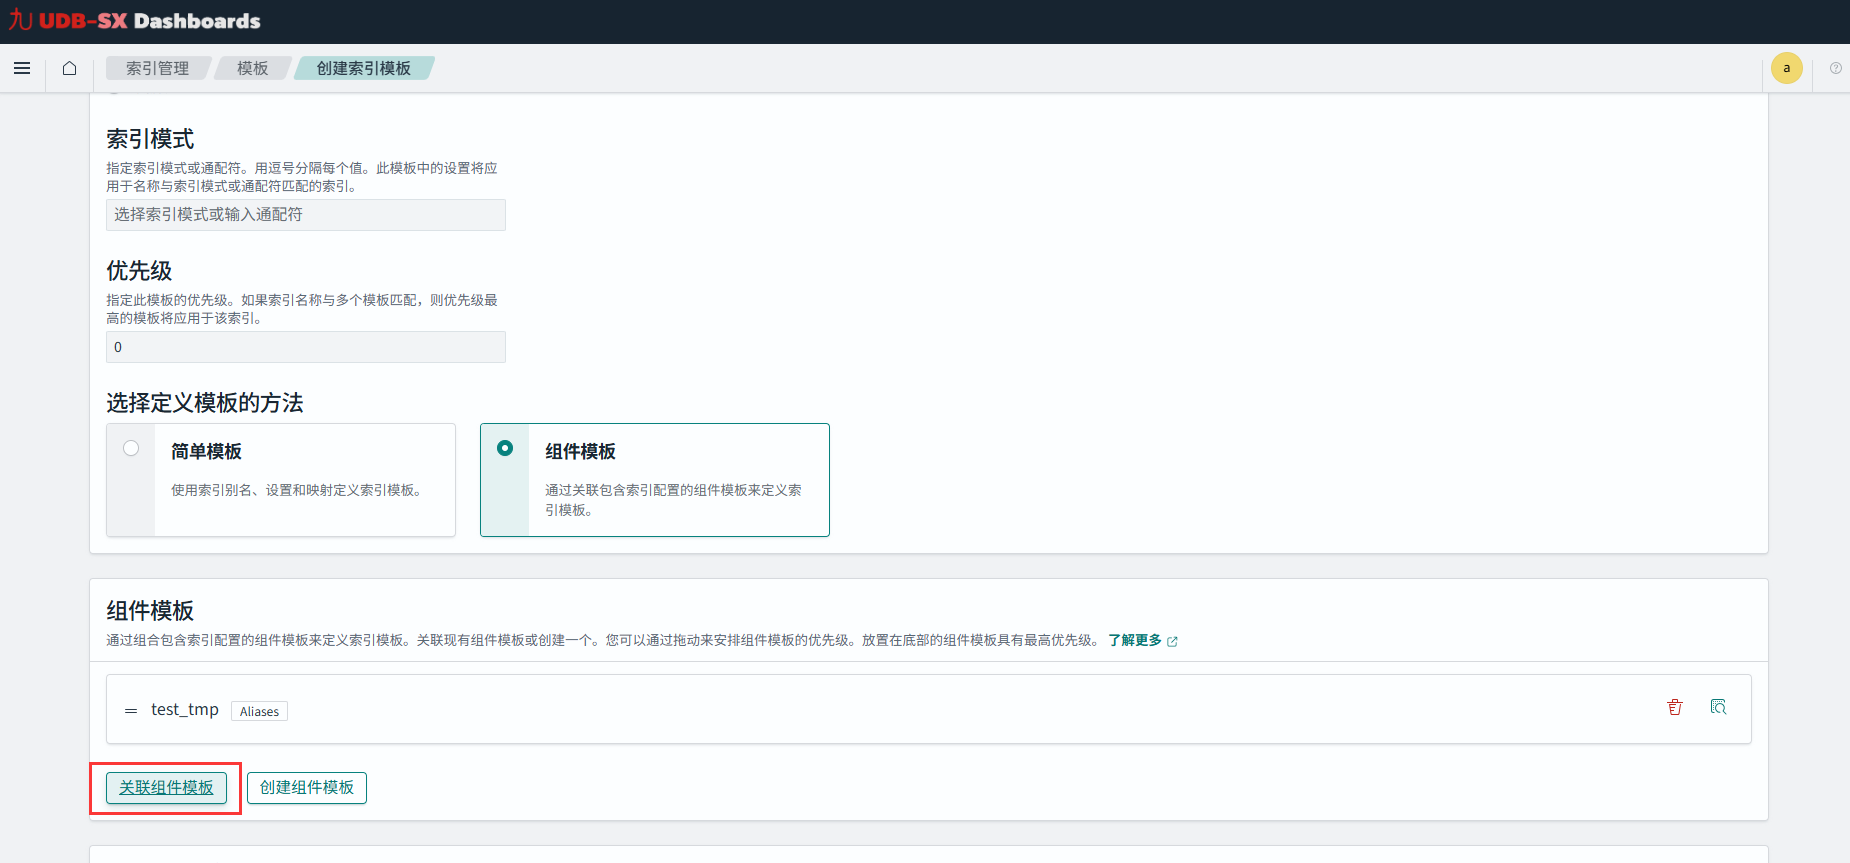Delete the test_tmp component template
Screen dimensions: 1850x863
(x=1675, y=707)
